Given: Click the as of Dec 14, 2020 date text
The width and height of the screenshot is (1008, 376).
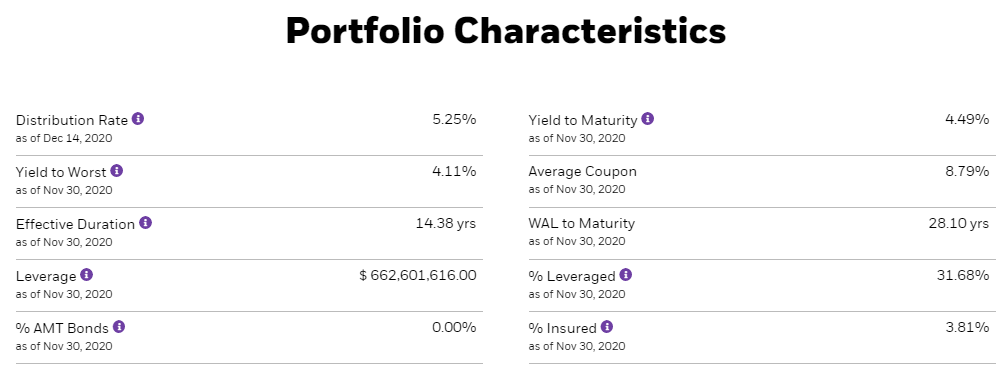Looking at the screenshot, I should tap(64, 138).
